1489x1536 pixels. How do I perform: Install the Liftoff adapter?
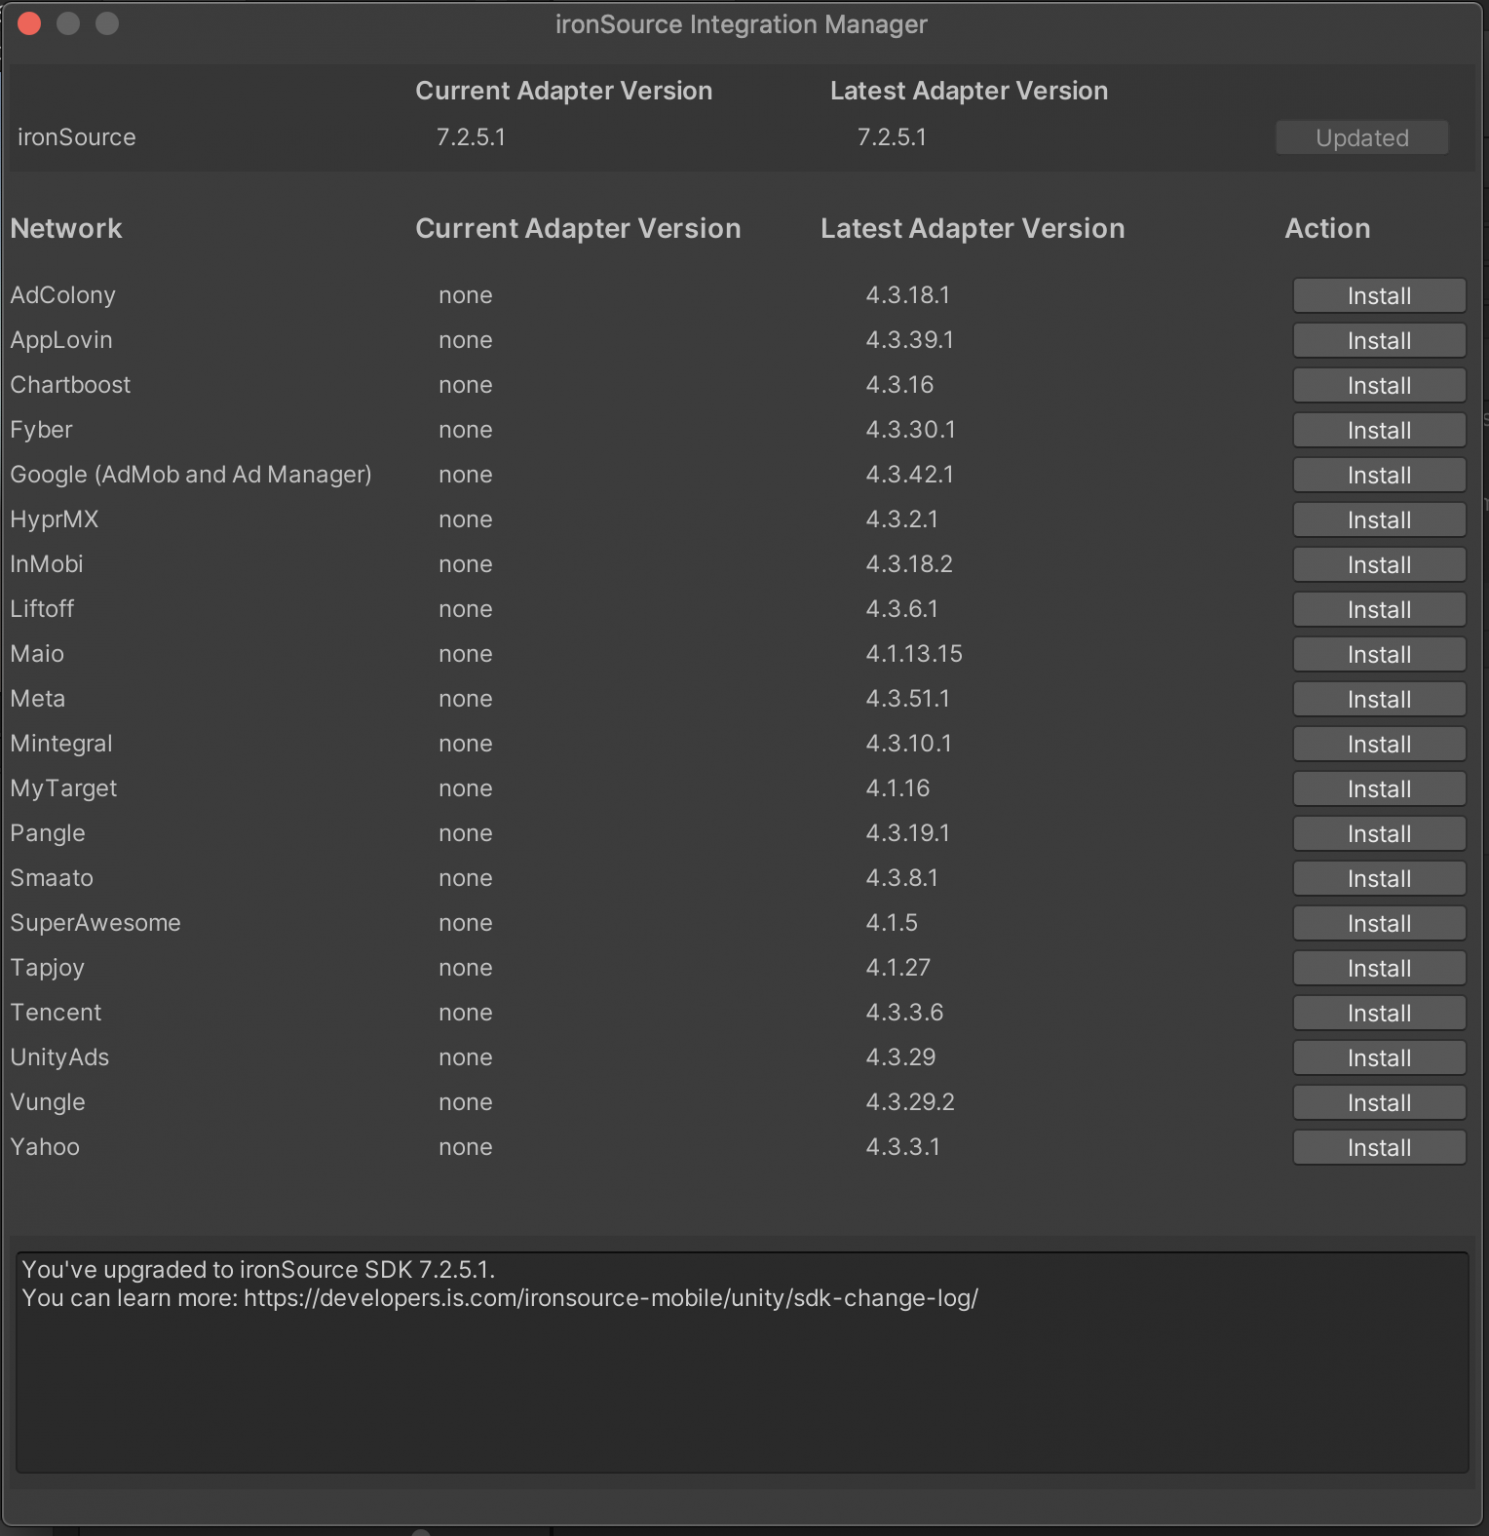point(1378,610)
